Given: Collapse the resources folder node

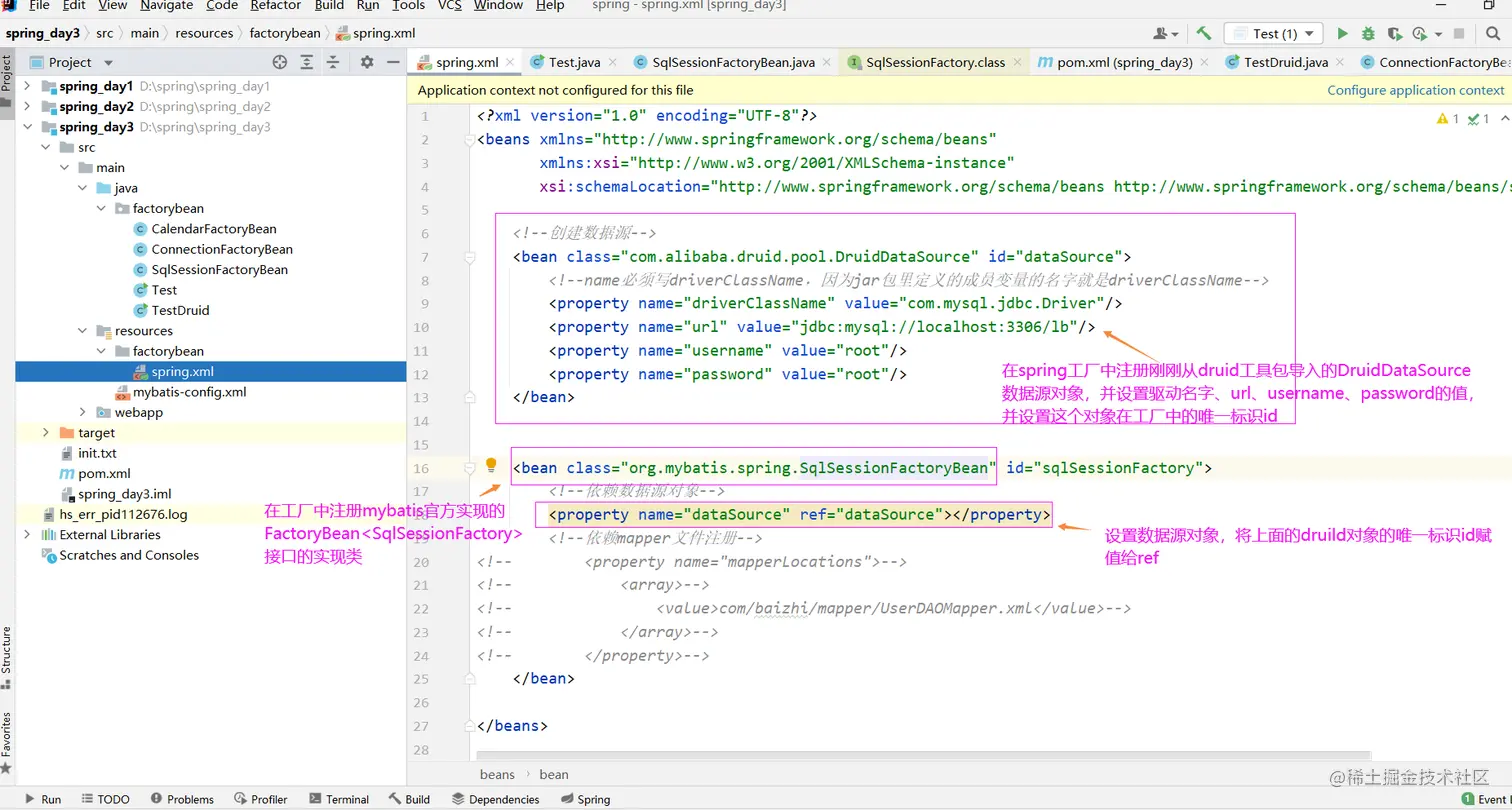Looking at the screenshot, I should [x=83, y=331].
